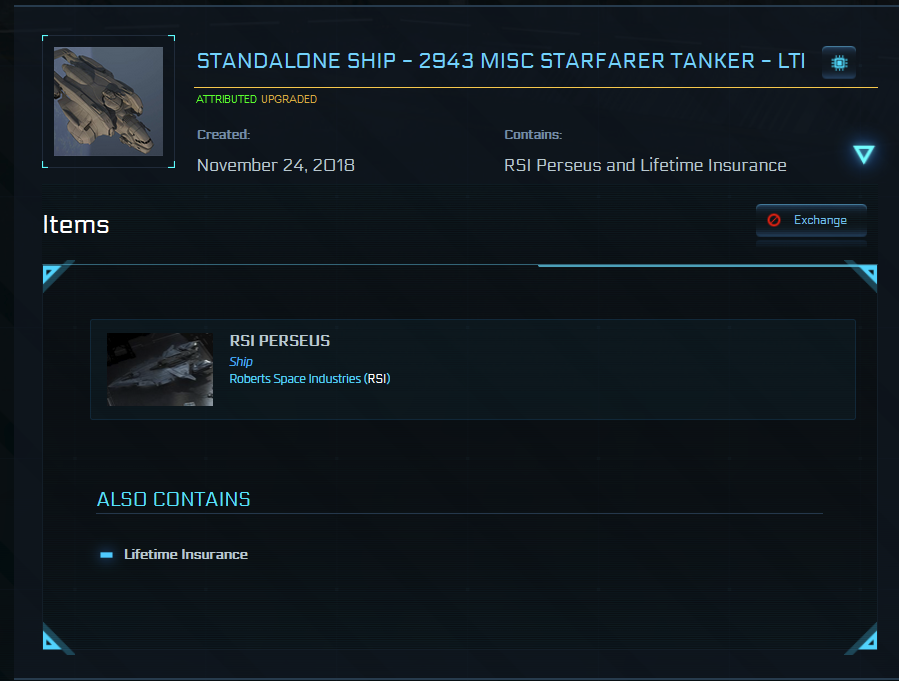This screenshot has width=899, height=681.
Task: Open the RSI Perseus ship thumbnail
Action: [160, 369]
